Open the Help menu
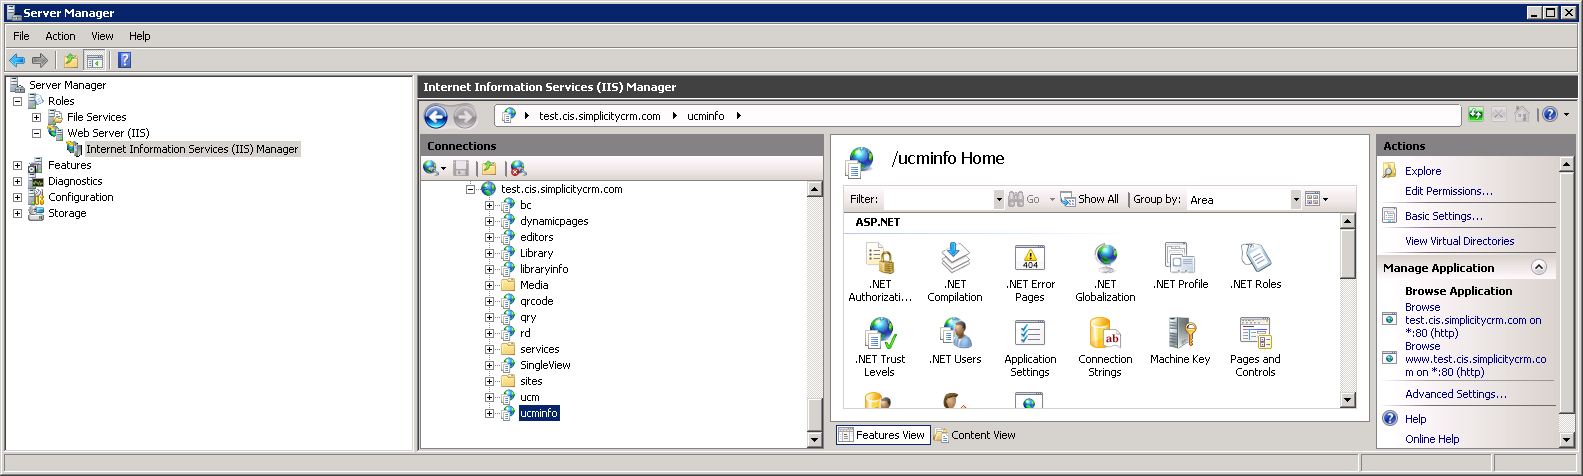 click(x=140, y=36)
